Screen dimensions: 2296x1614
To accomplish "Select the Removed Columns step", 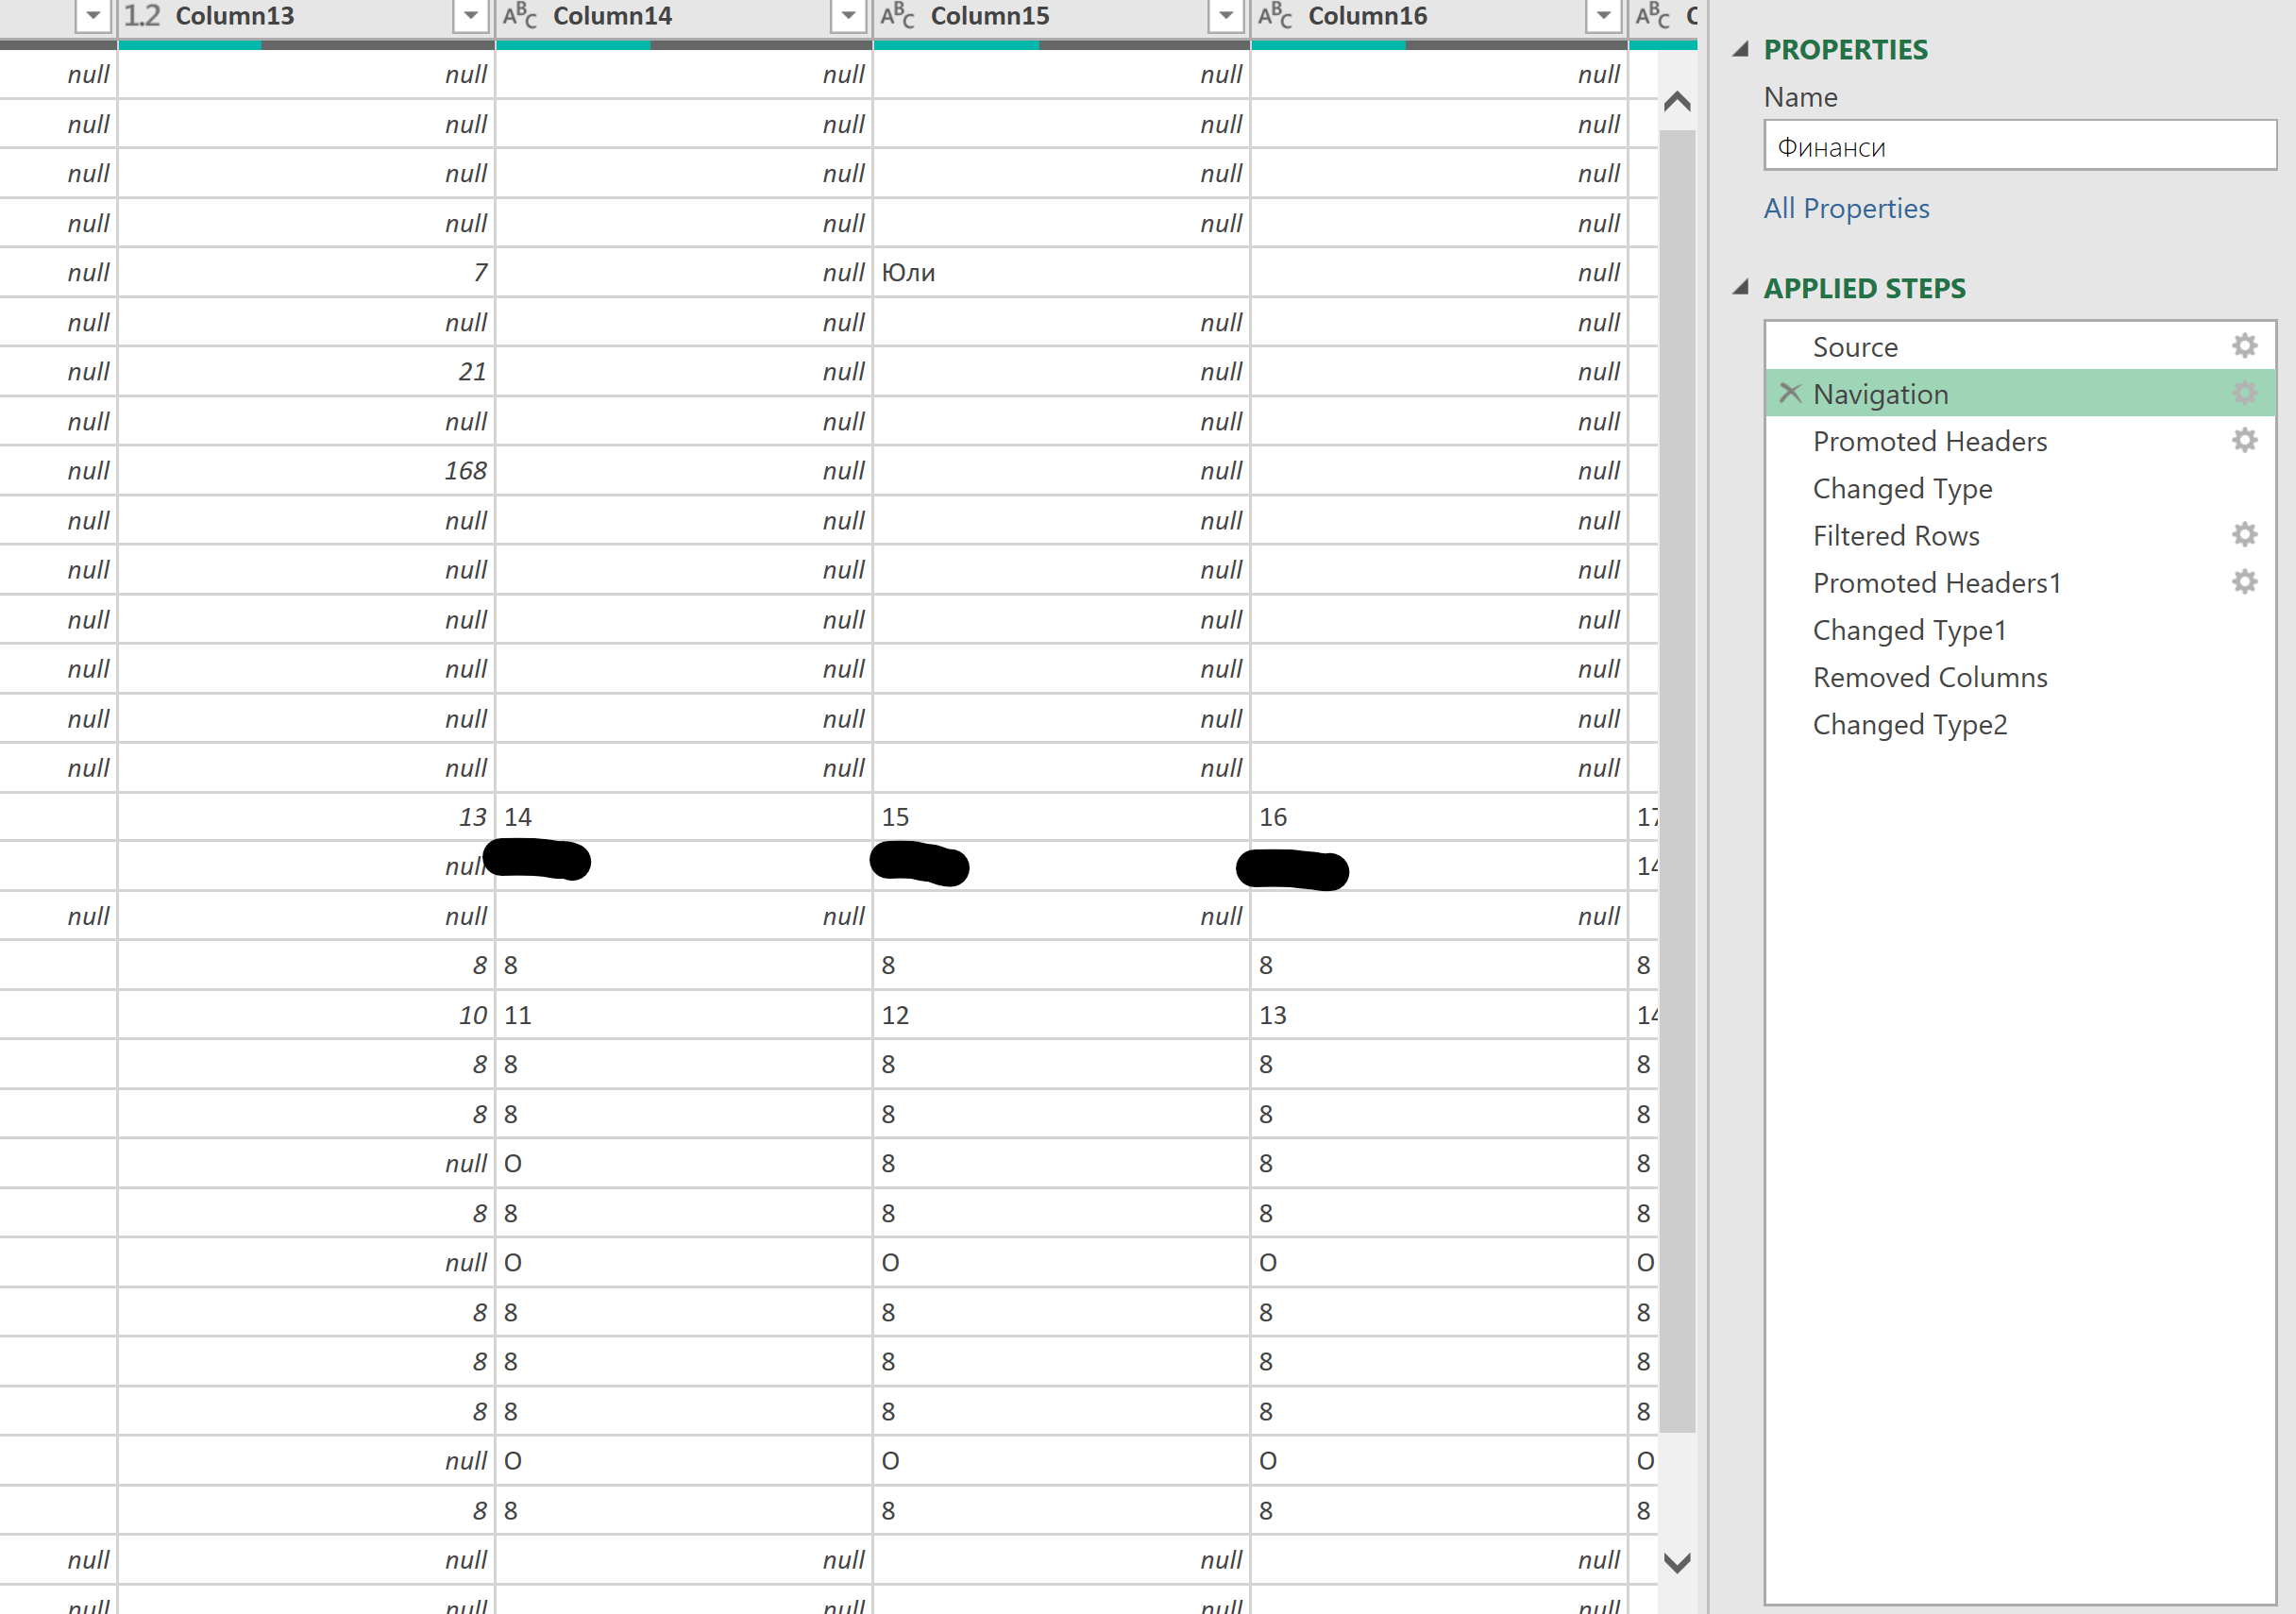I will [x=1929, y=677].
